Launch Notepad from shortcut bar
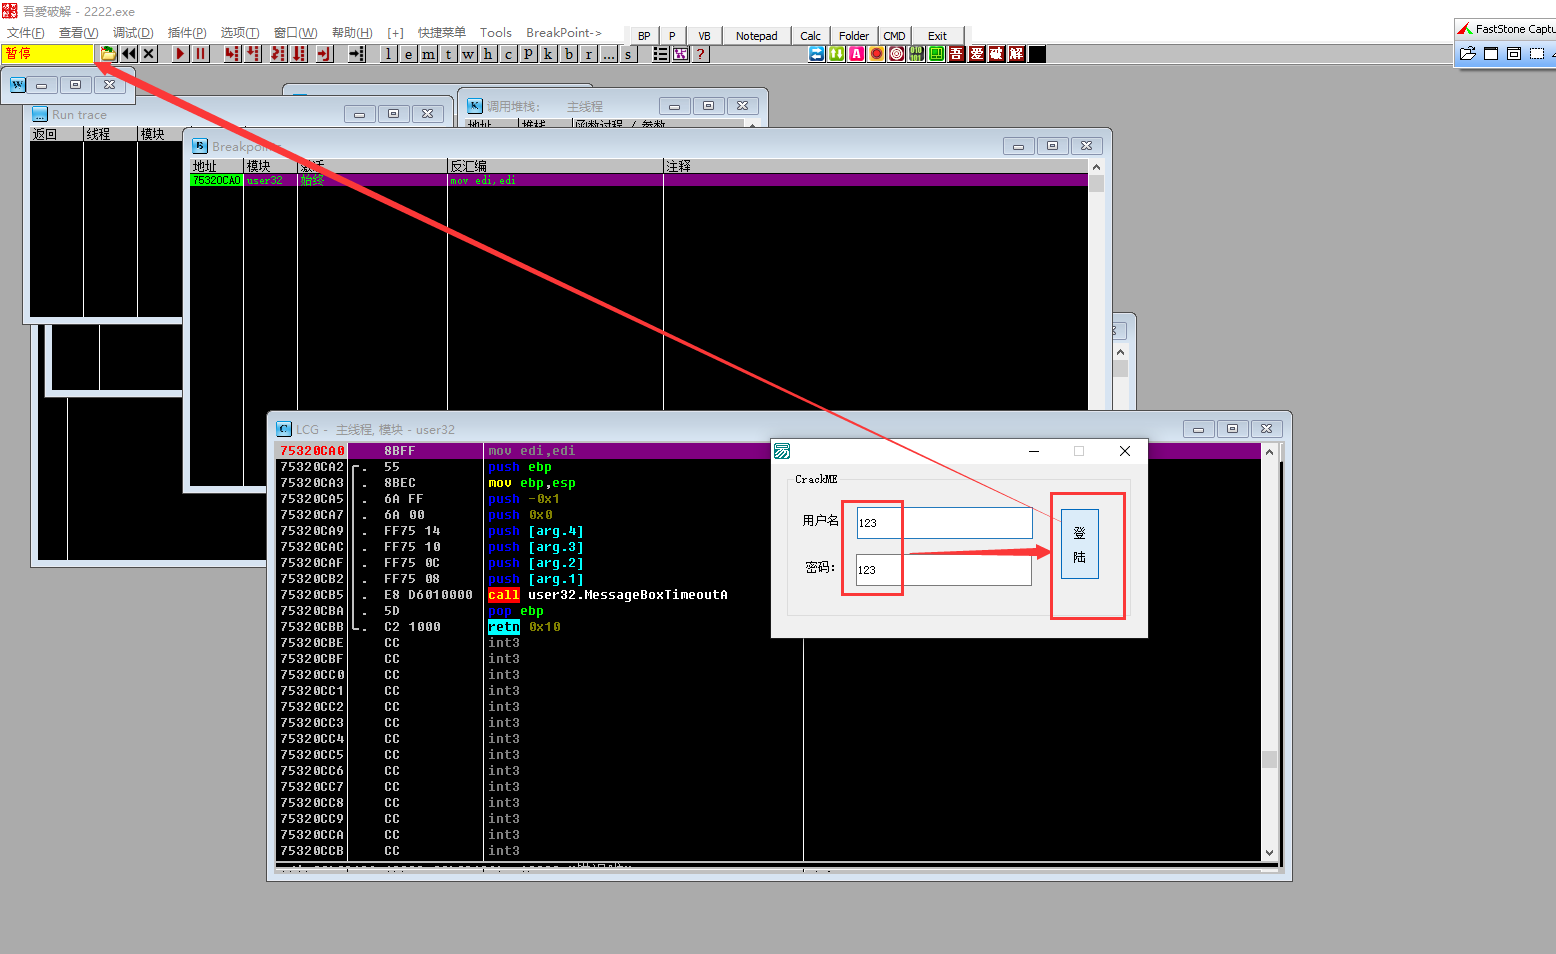1556x954 pixels. click(x=756, y=36)
